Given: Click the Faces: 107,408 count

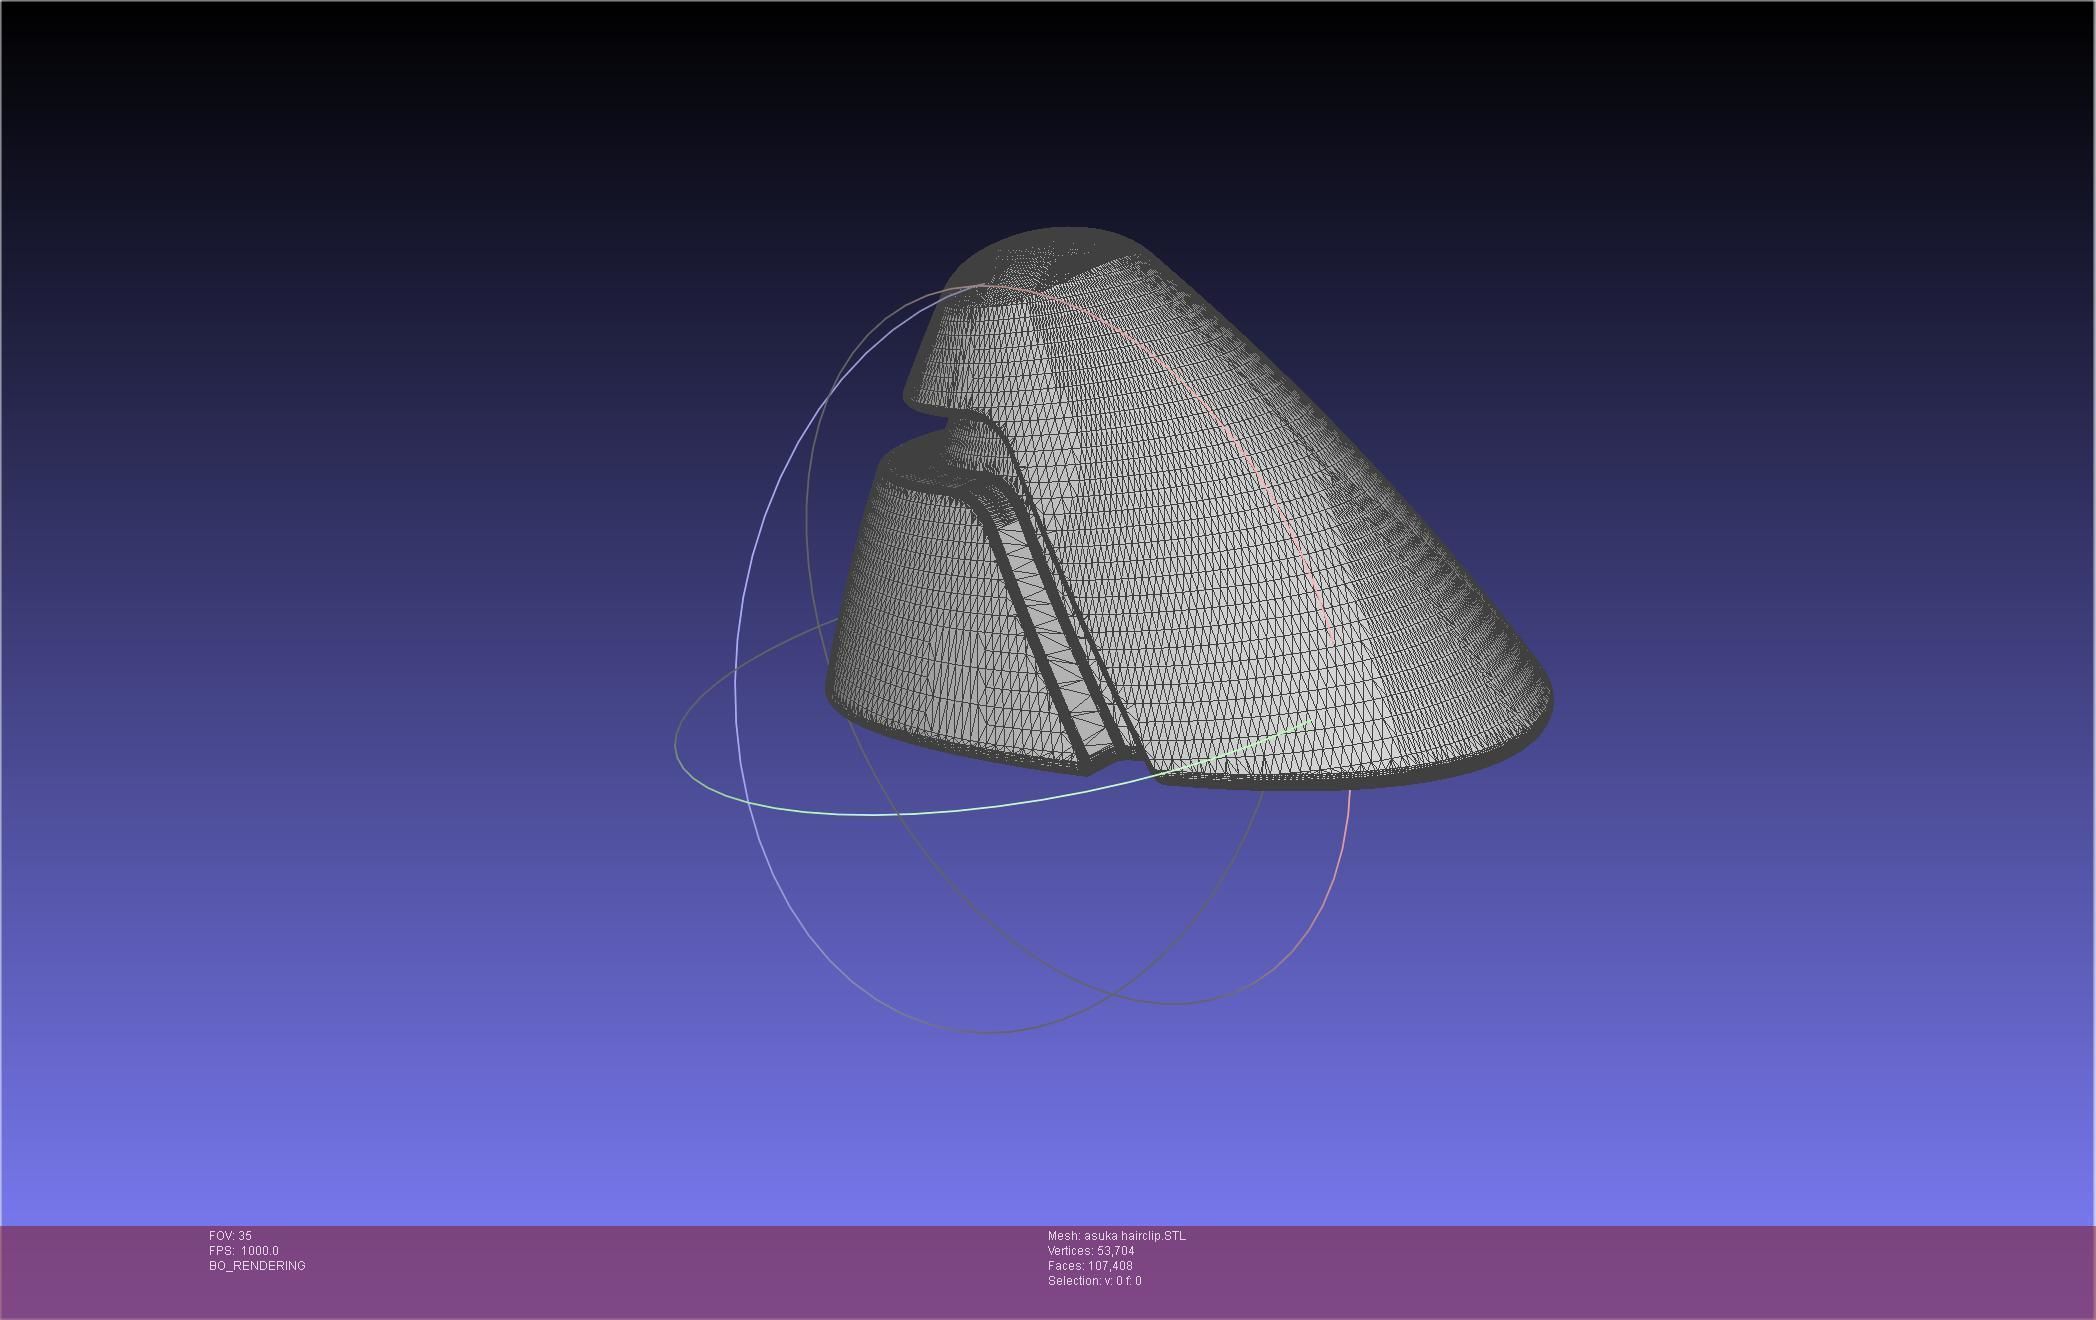Looking at the screenshot, I should click(1089, 1266).
